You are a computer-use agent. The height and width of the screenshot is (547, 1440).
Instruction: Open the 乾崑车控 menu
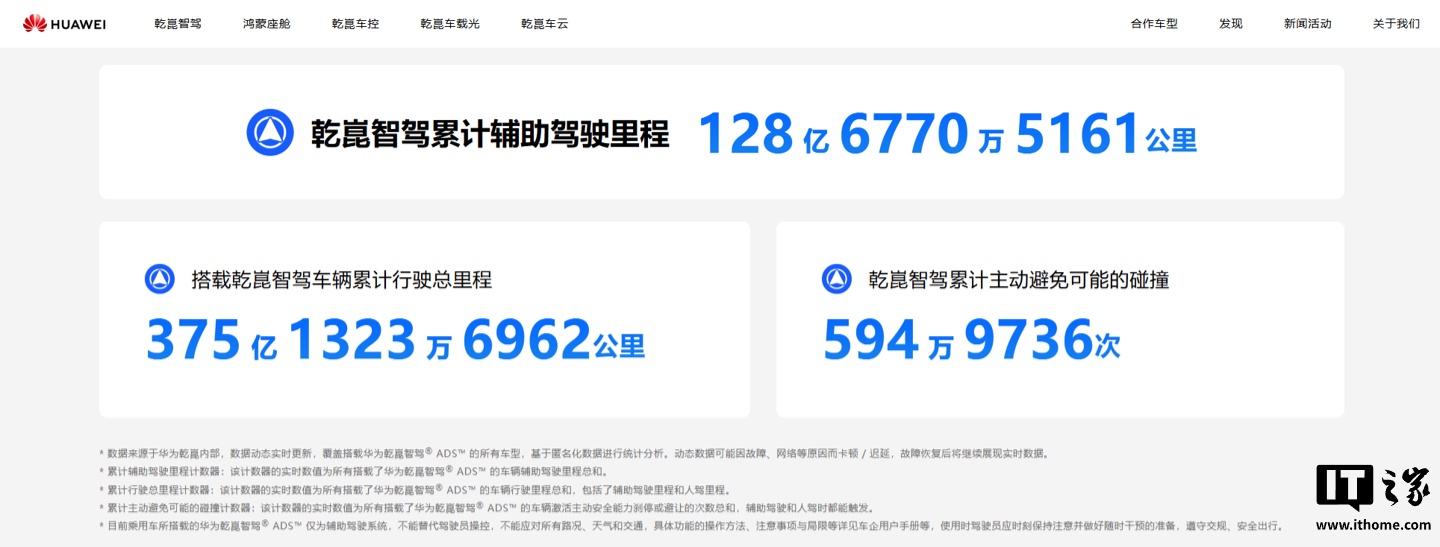(356, 23)
